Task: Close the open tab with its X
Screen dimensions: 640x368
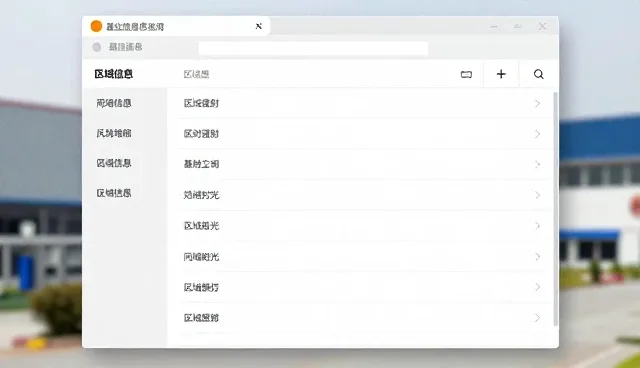Action: point(258,26)
